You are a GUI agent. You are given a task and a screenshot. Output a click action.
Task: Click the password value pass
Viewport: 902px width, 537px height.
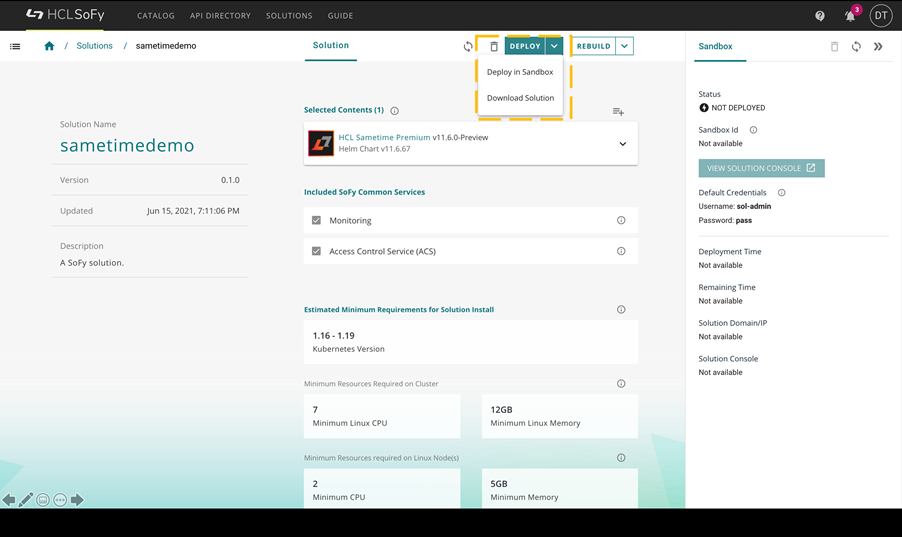point(744,220)
